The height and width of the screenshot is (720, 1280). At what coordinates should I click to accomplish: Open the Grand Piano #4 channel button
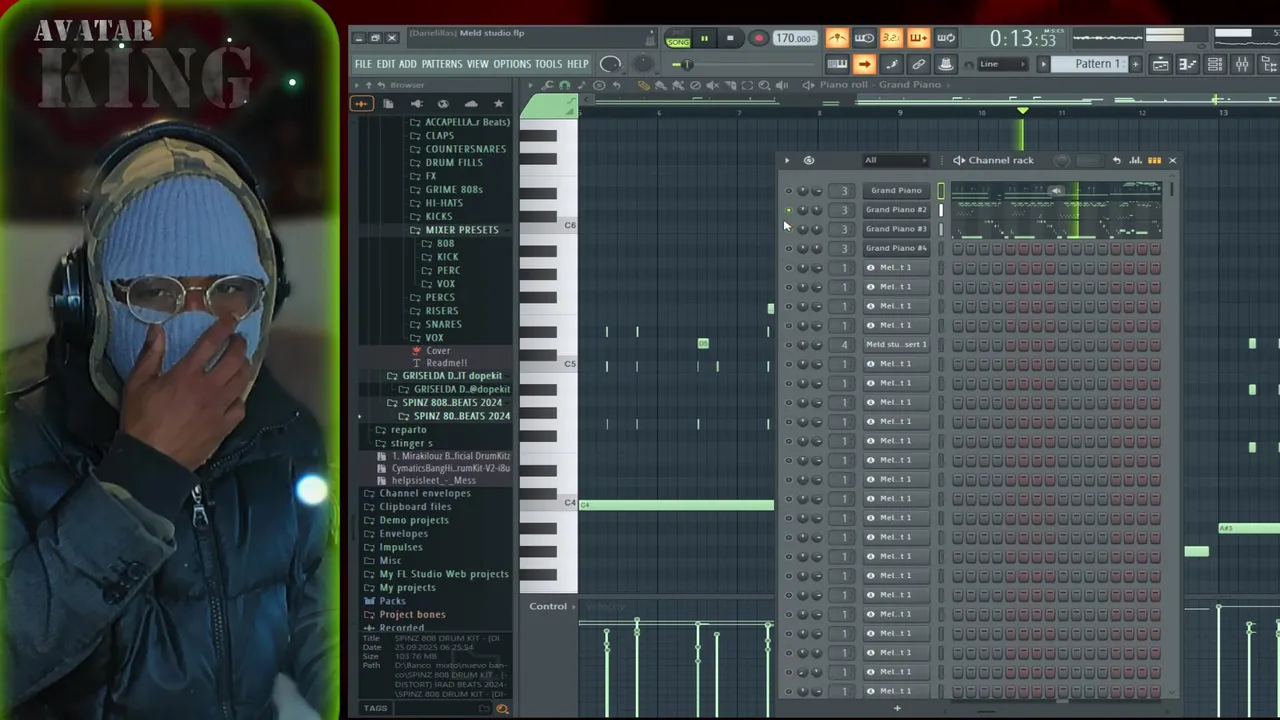[896, 248]
